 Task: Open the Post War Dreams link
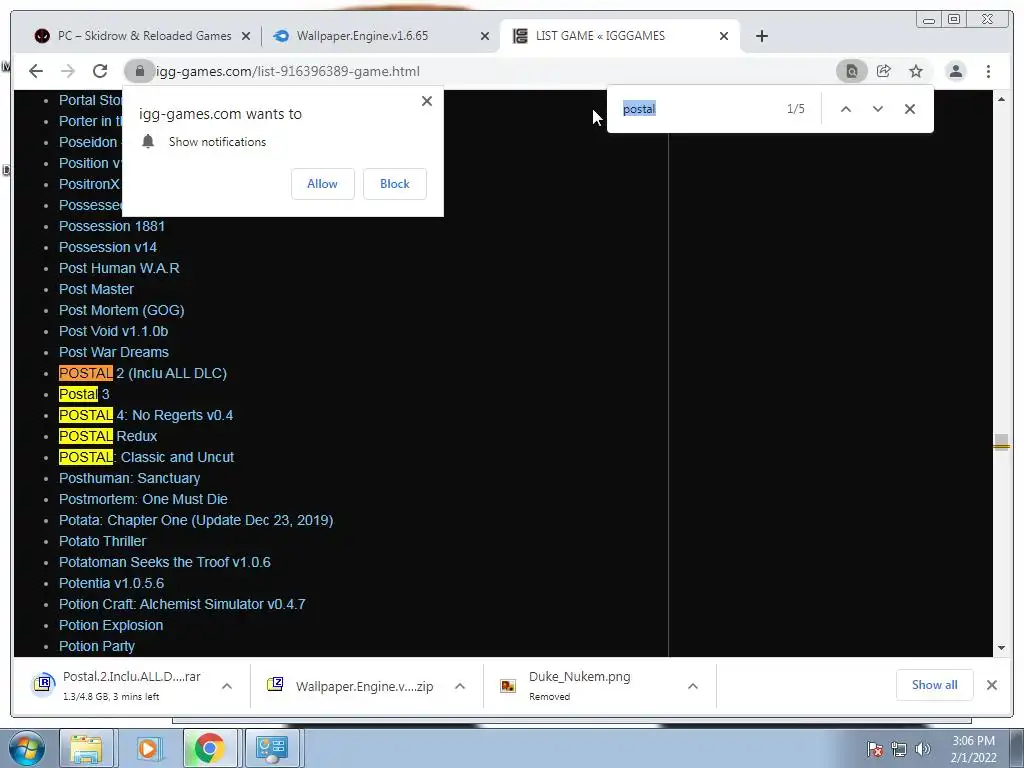pos(114,353)
